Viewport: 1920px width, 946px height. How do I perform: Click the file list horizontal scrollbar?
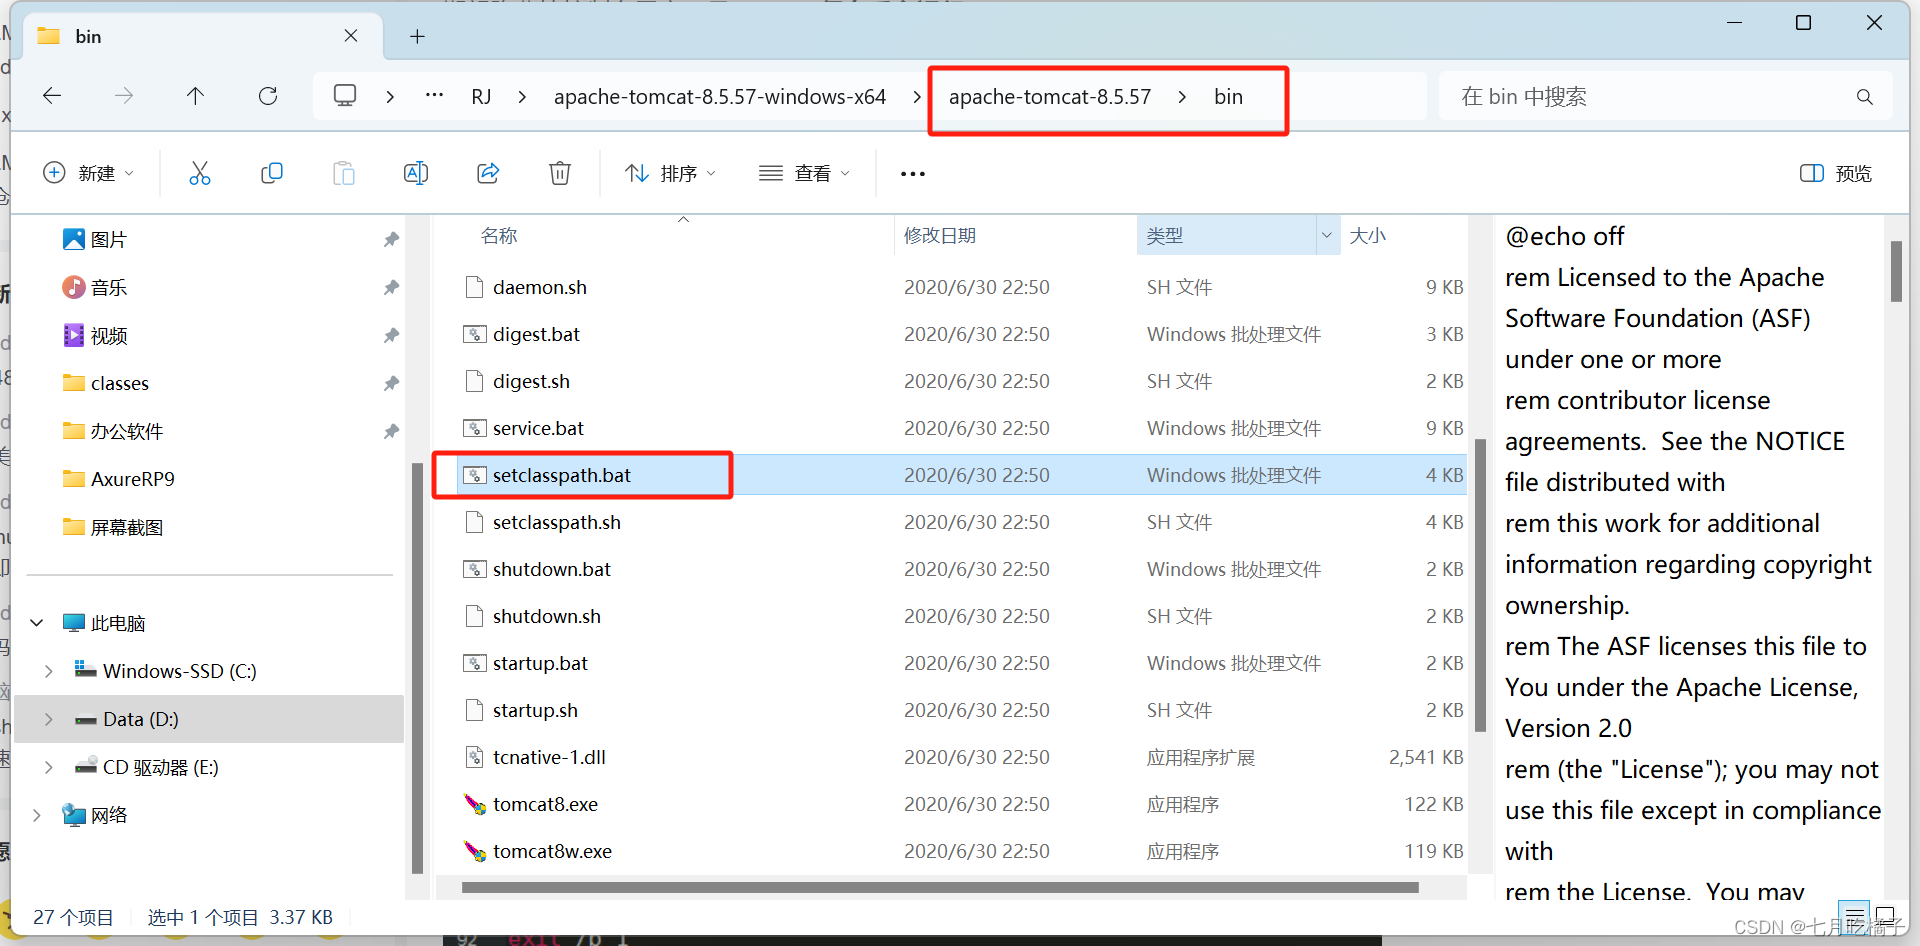click(x=940, y=887)
